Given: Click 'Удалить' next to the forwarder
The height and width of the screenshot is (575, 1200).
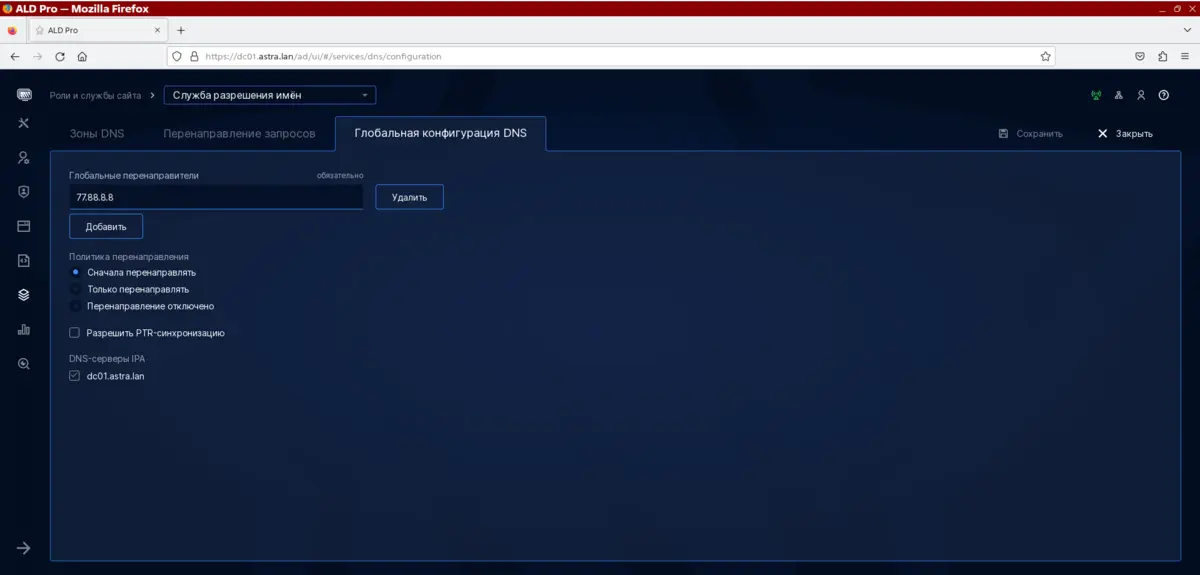Looking at the screenshot, I should (409, 197).
